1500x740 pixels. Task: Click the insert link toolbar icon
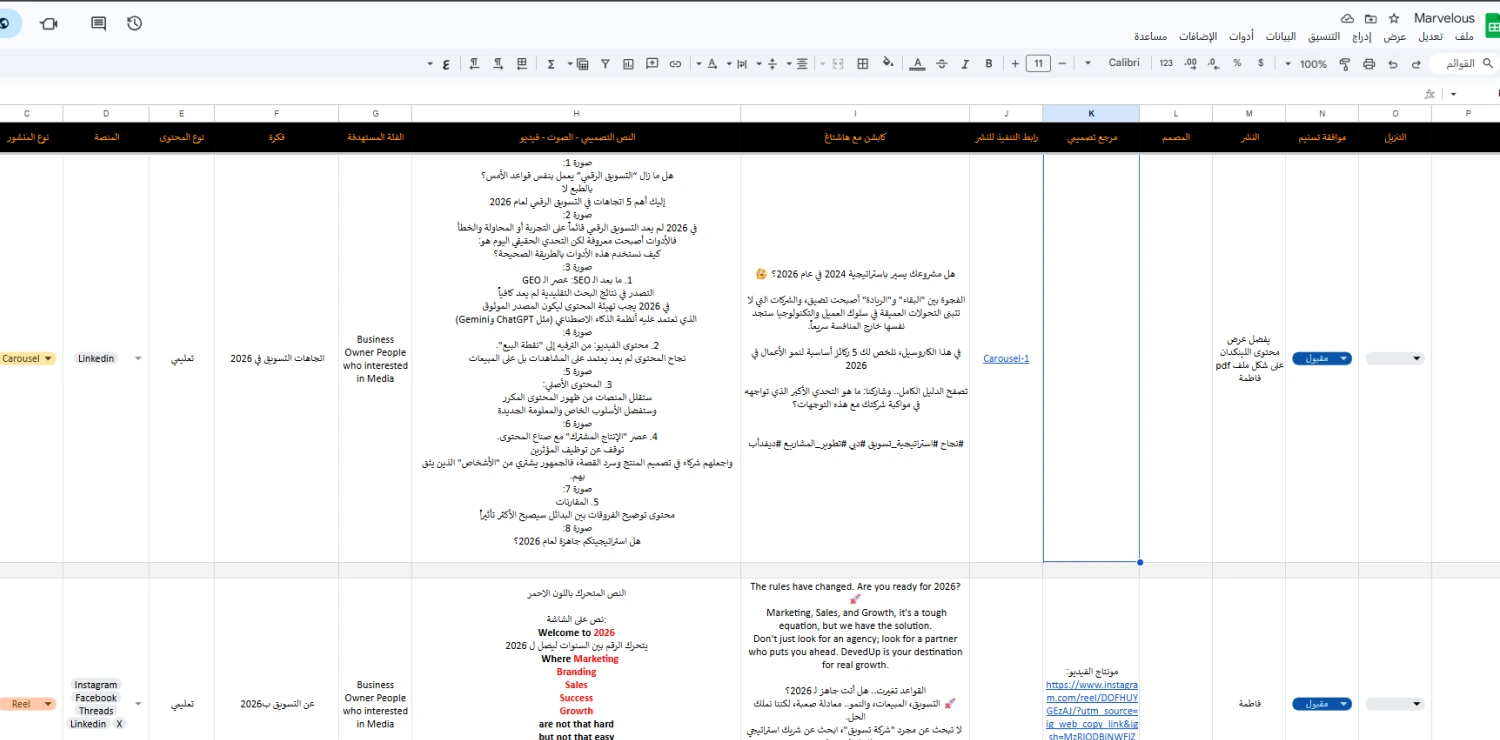point(675,63)
